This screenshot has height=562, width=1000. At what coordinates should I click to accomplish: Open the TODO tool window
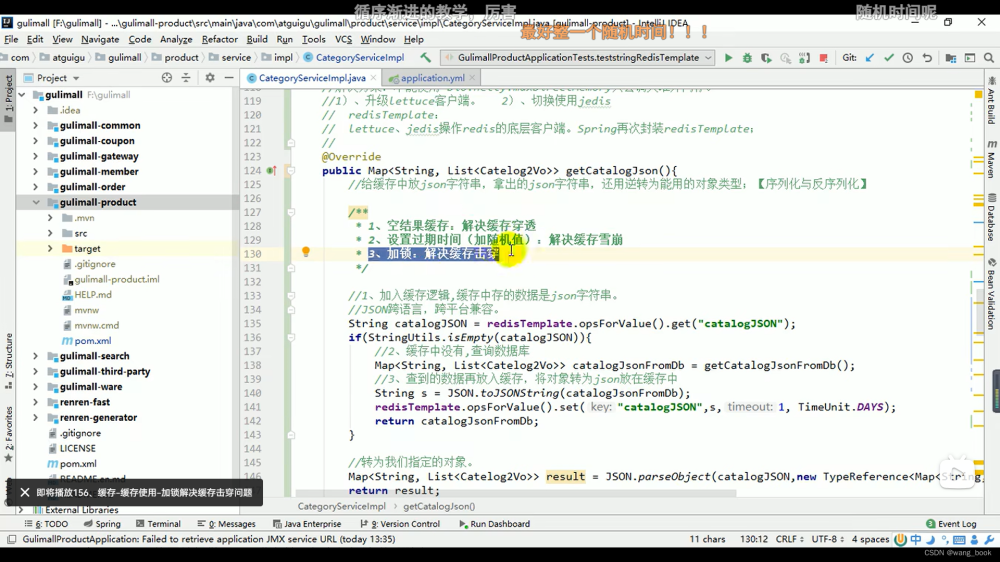tap(46, 524)
